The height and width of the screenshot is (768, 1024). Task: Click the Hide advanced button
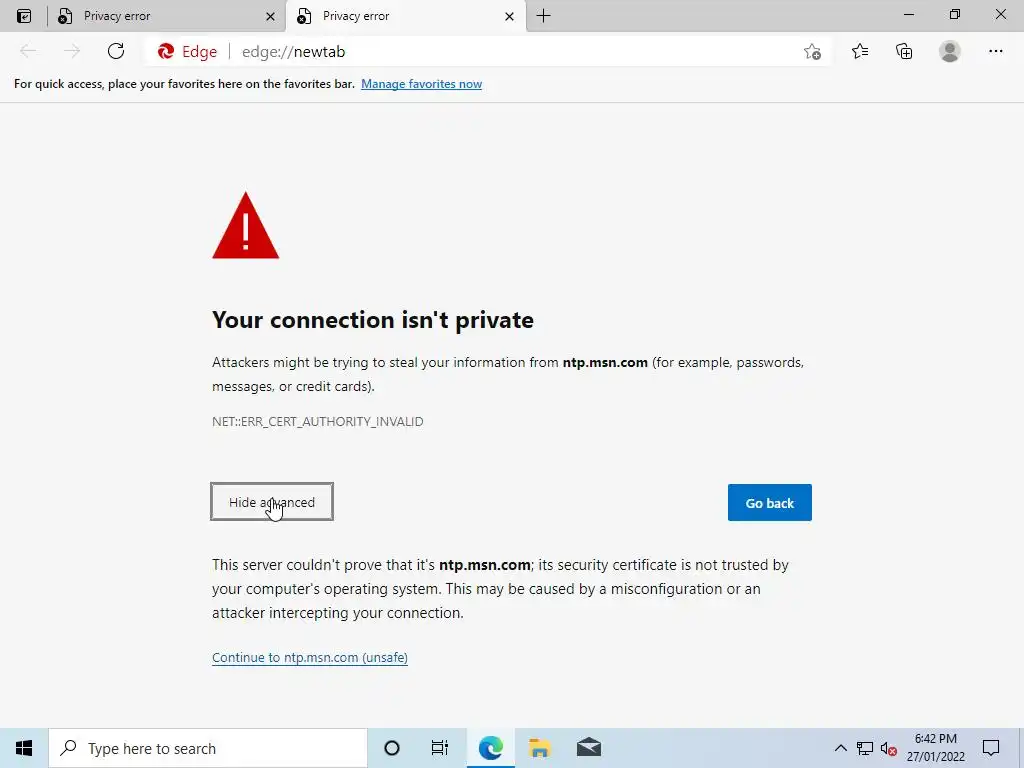272,502
